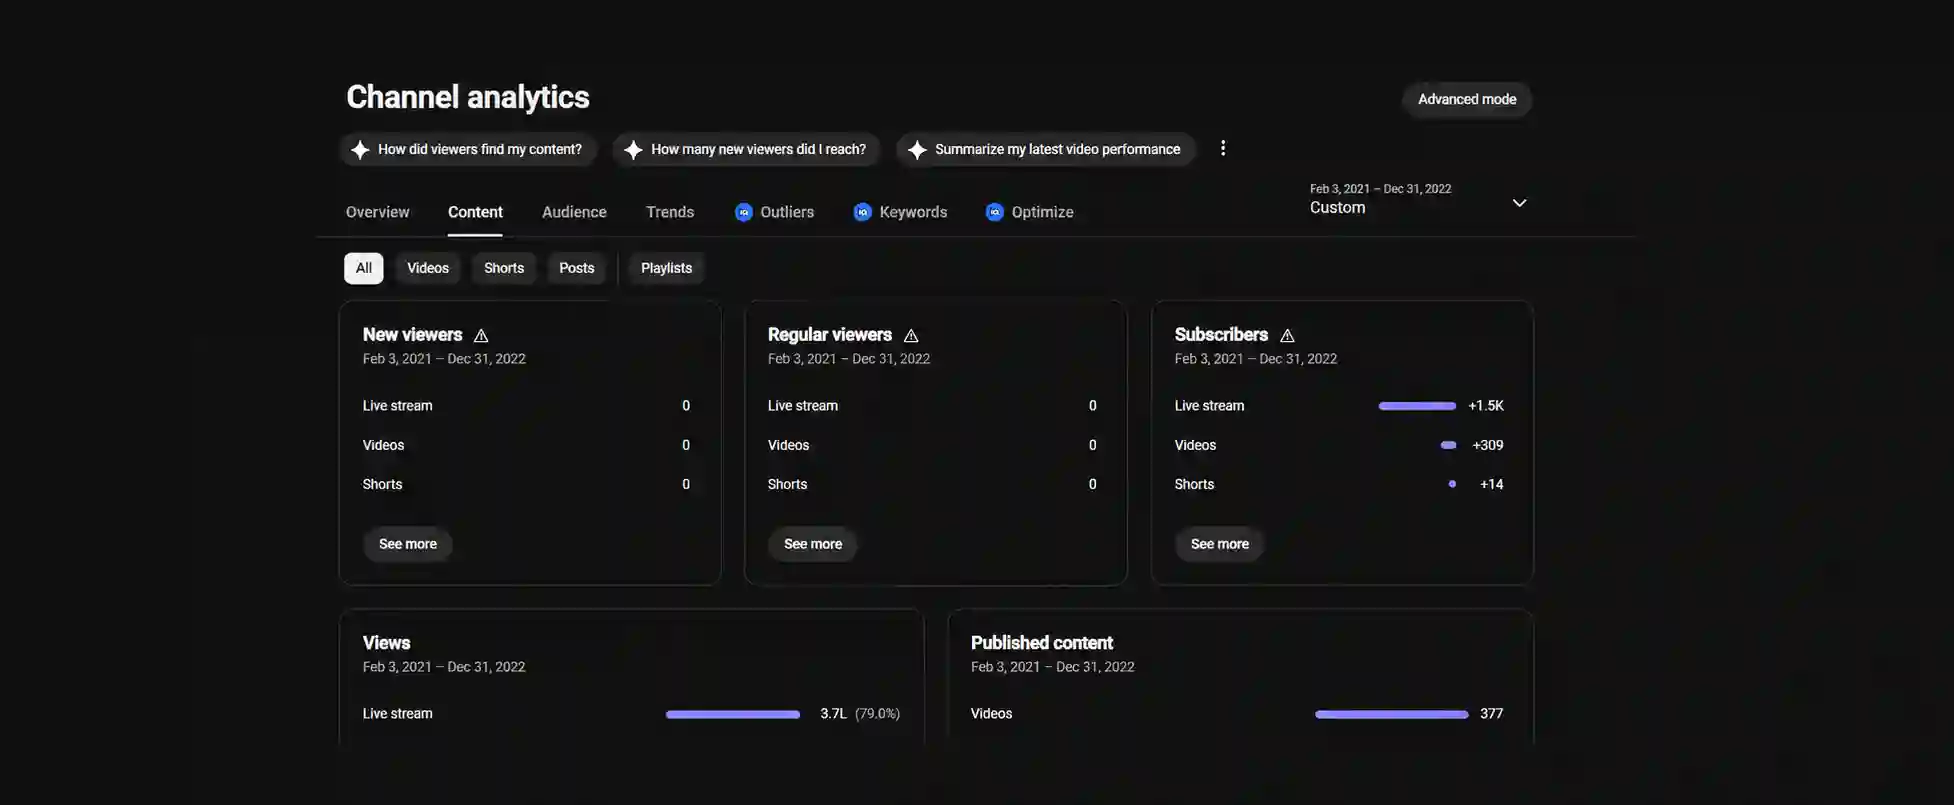The image size is (1954, 805).
Task: Click 'Videos' label in Subscribers card
Action: (x=1196, y=445)
